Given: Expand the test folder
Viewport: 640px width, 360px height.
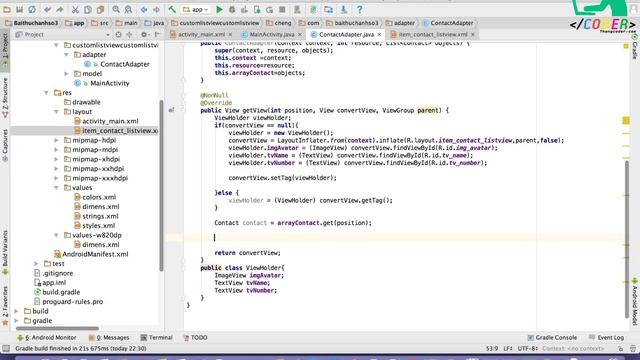Looking at the screenshot, I should tap(36, 264).
